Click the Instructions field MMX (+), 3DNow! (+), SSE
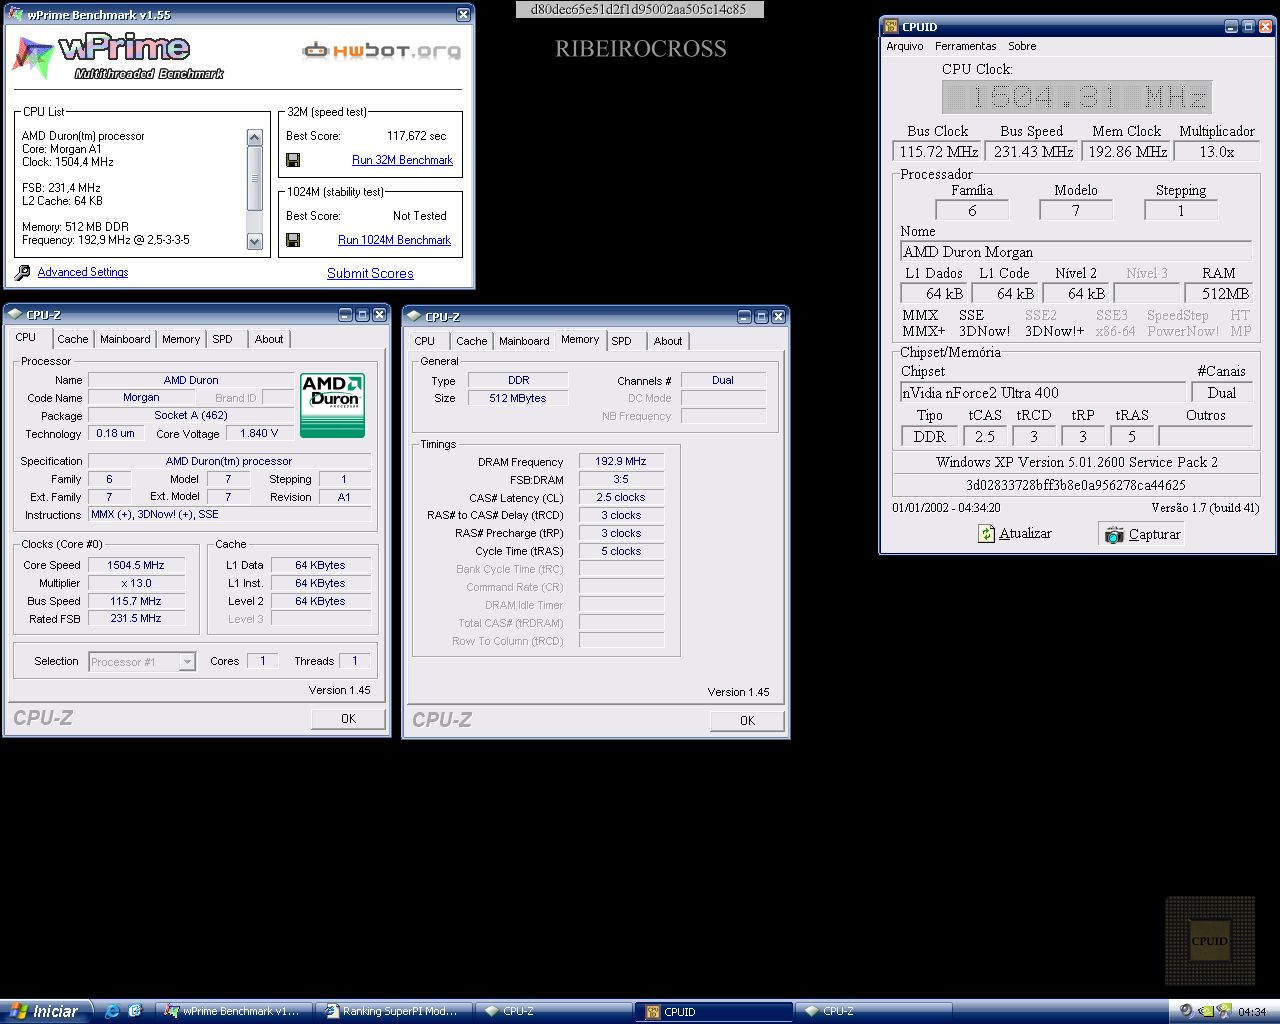 click(229, 514)
